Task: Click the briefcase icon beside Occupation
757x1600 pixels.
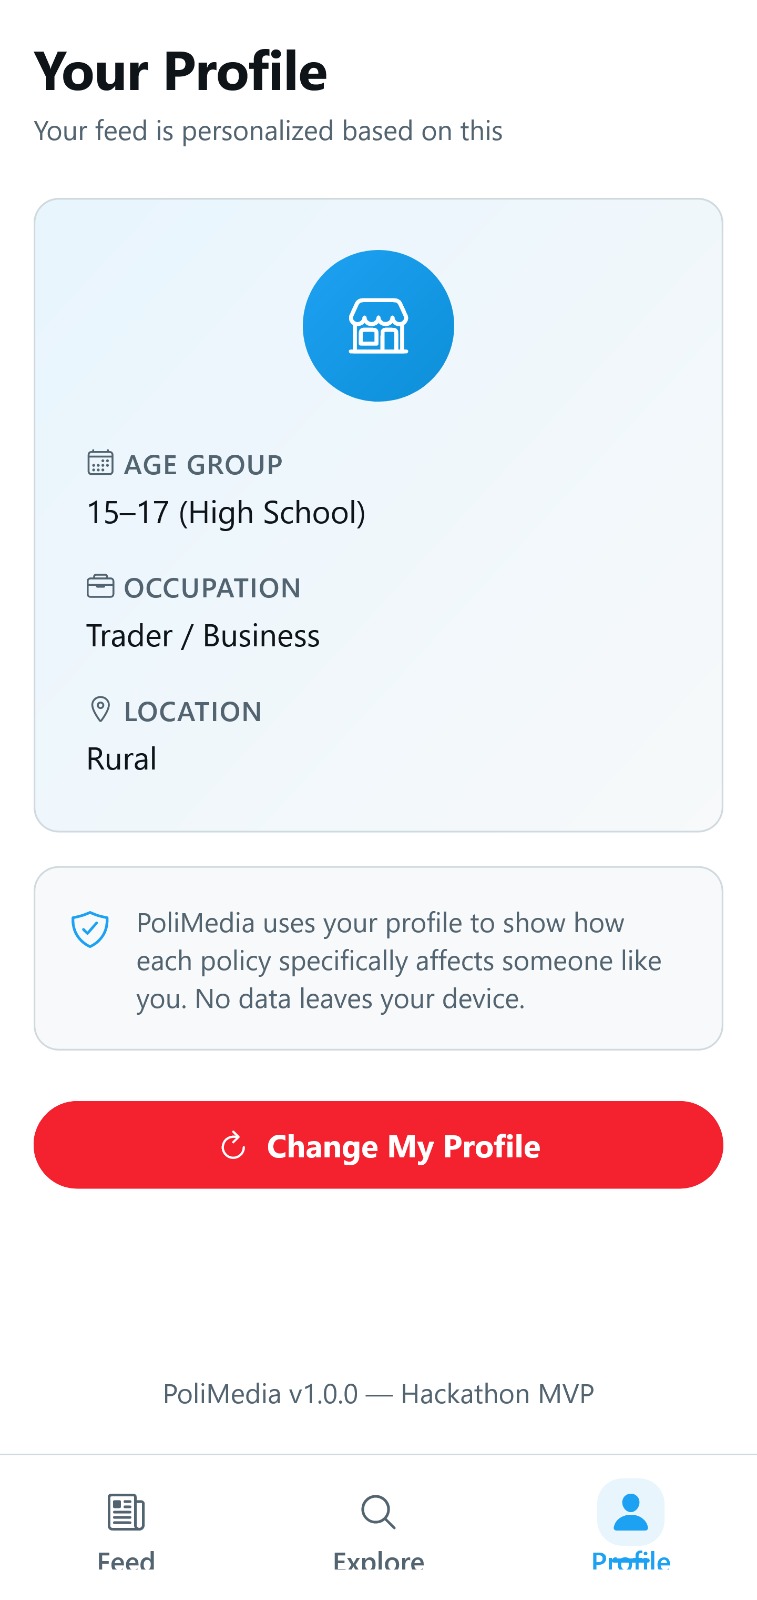Action: [x=100, y=586]
